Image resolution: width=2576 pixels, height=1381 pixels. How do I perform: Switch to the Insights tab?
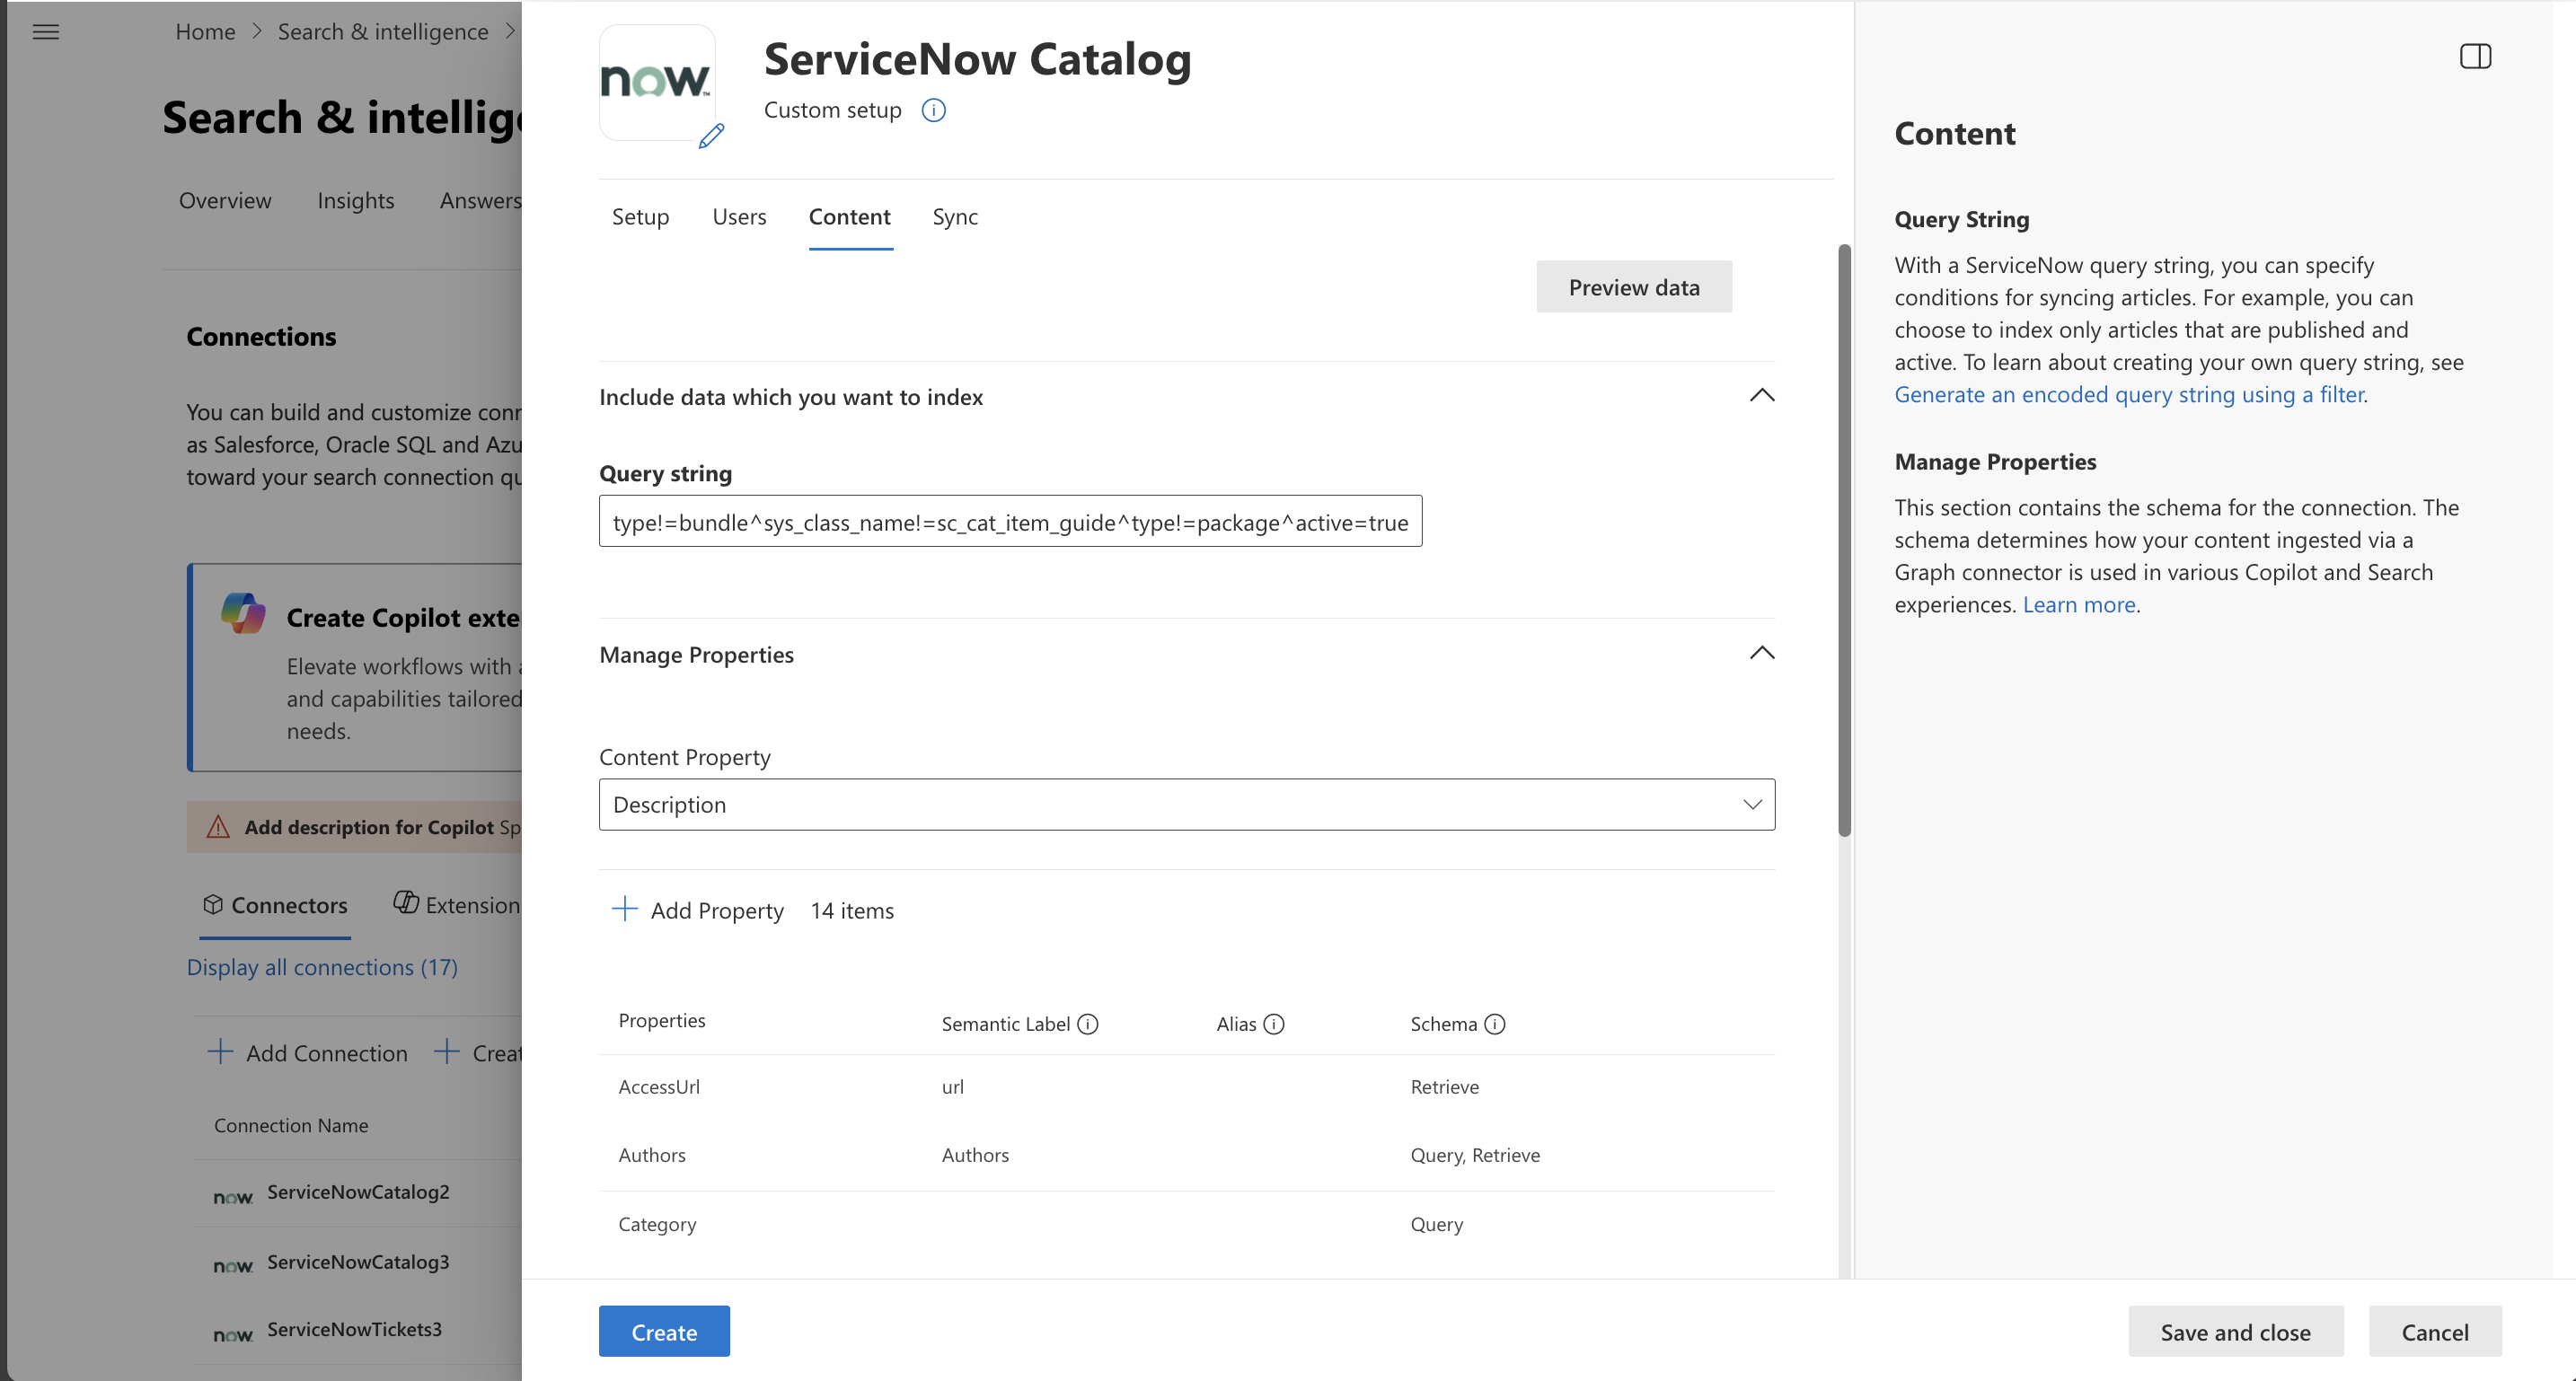tap(356, 200)
